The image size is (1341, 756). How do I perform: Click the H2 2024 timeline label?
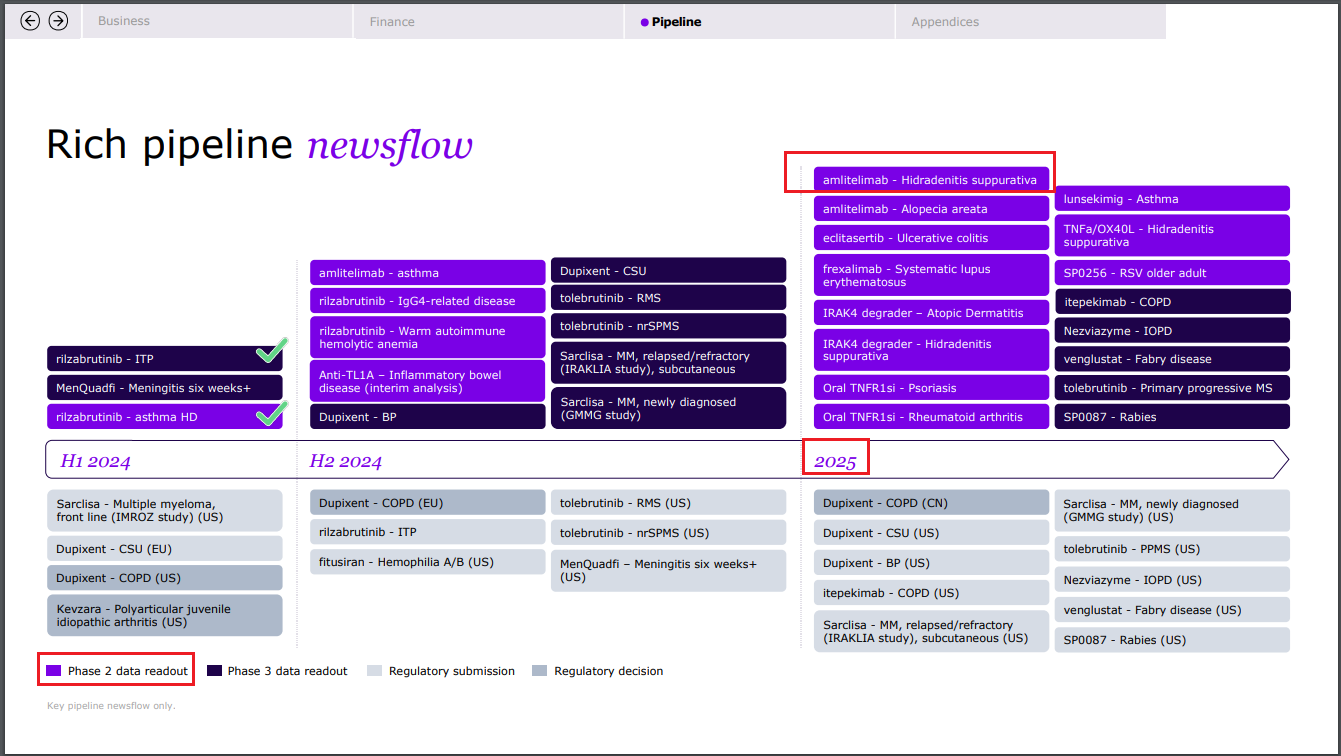(x=346, y=461)
